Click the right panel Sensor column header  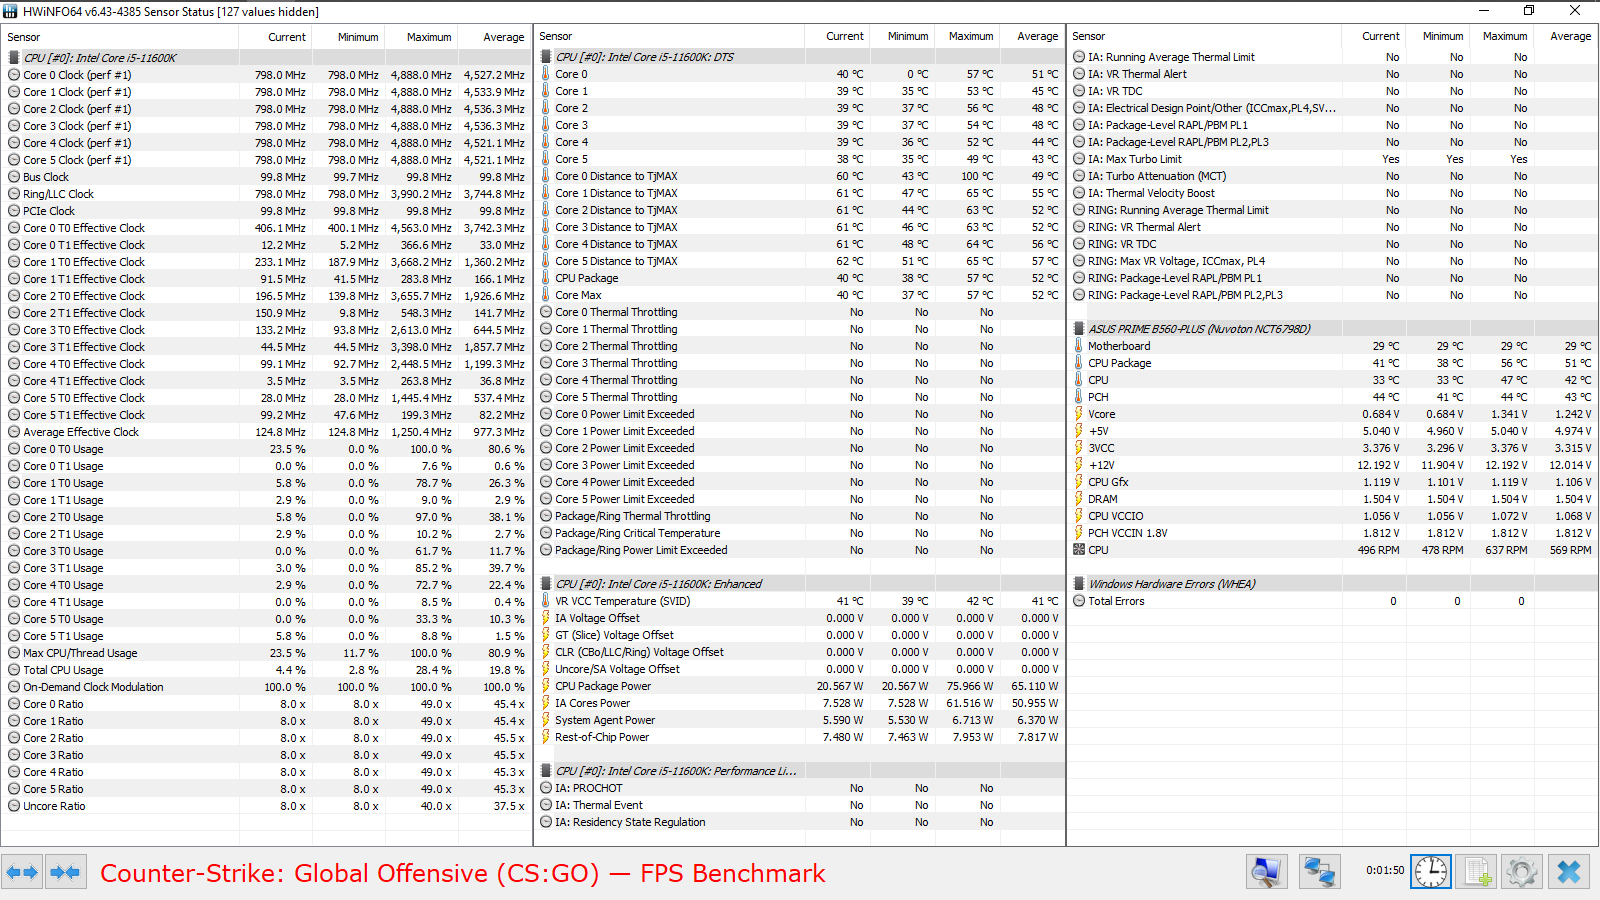[x=1204, y=36]
